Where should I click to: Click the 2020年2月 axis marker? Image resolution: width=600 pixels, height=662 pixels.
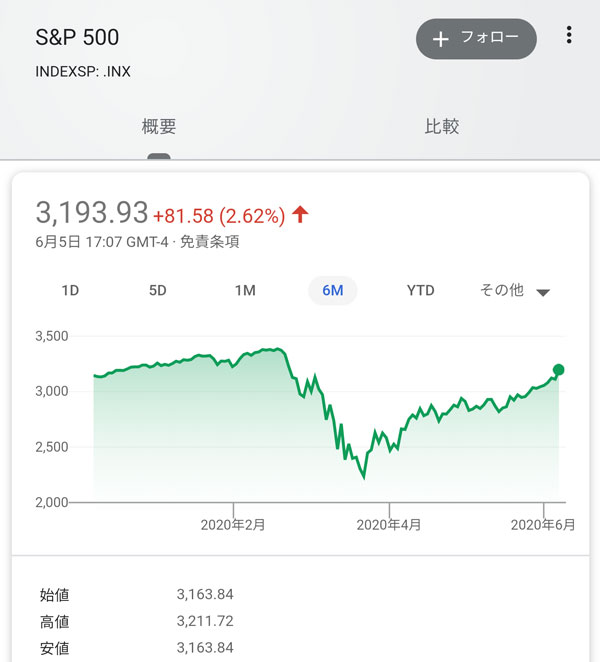pos(233,524)
